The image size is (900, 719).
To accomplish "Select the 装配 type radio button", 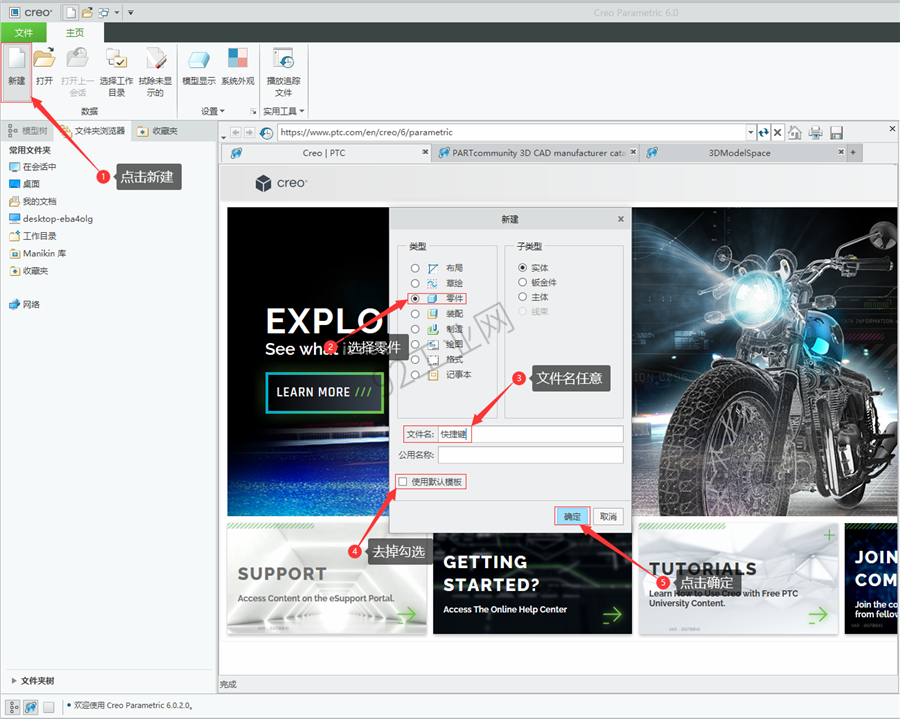I will [x=415, y=314].
